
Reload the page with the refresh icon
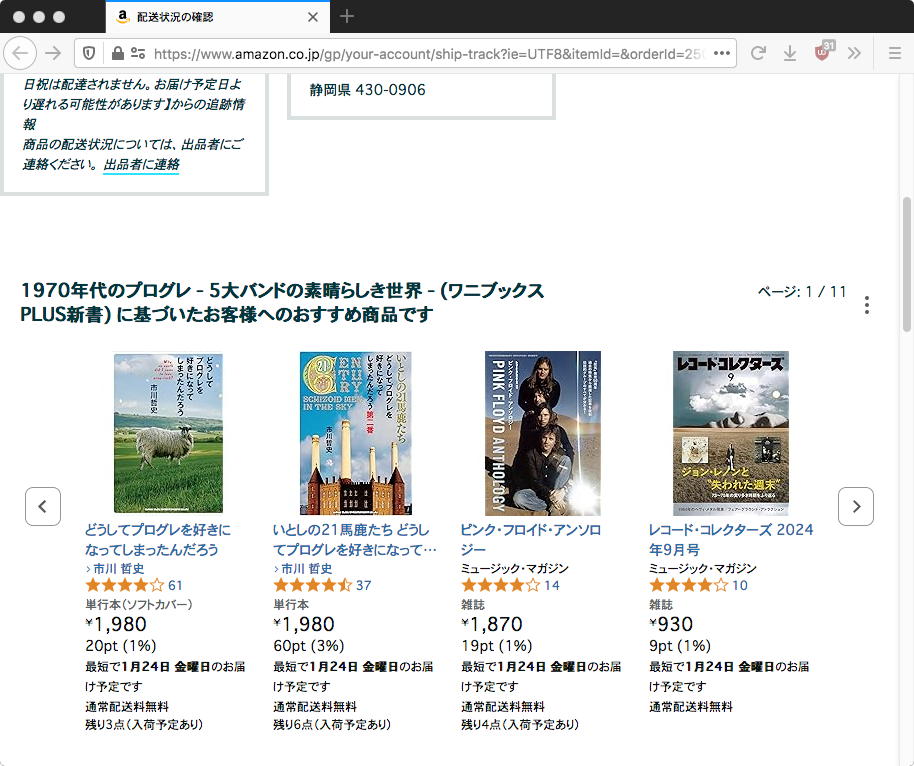758,54
